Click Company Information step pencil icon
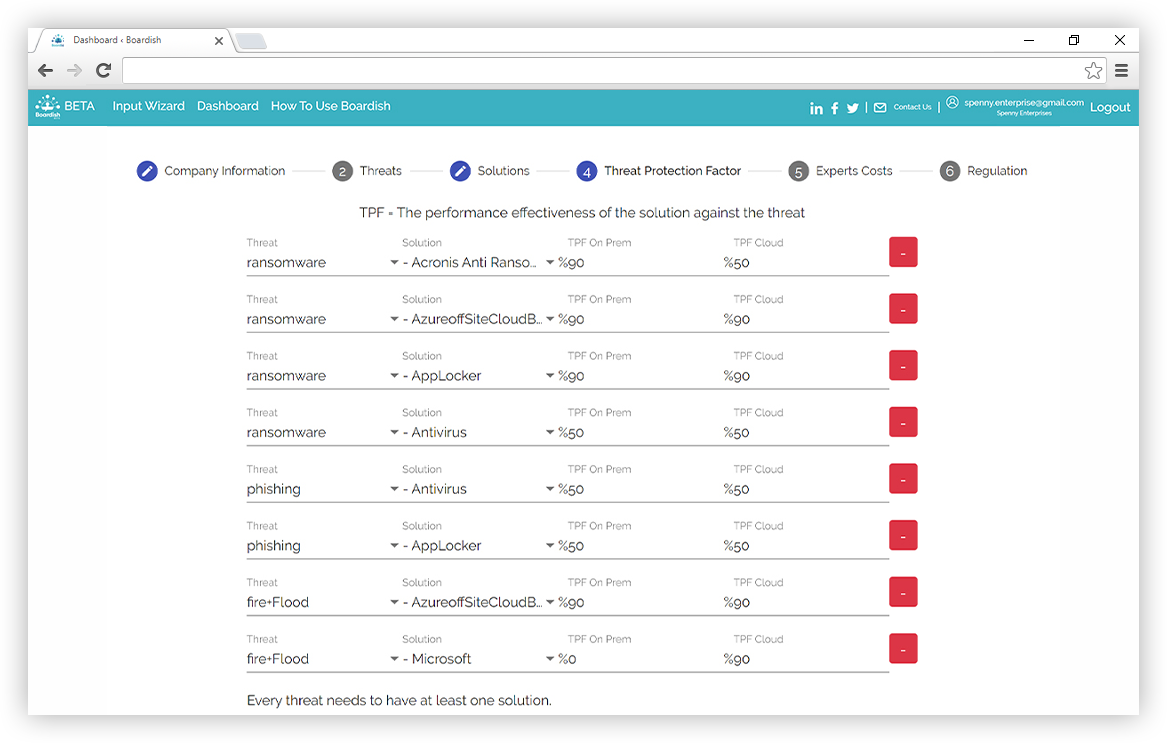This screenshot has width=1167, height=743. click(x=147, y=171)
